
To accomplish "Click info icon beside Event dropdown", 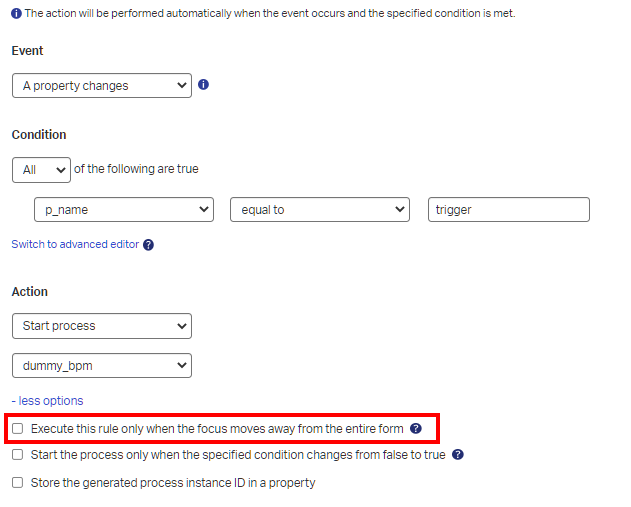I will click(x=203, y=85).
